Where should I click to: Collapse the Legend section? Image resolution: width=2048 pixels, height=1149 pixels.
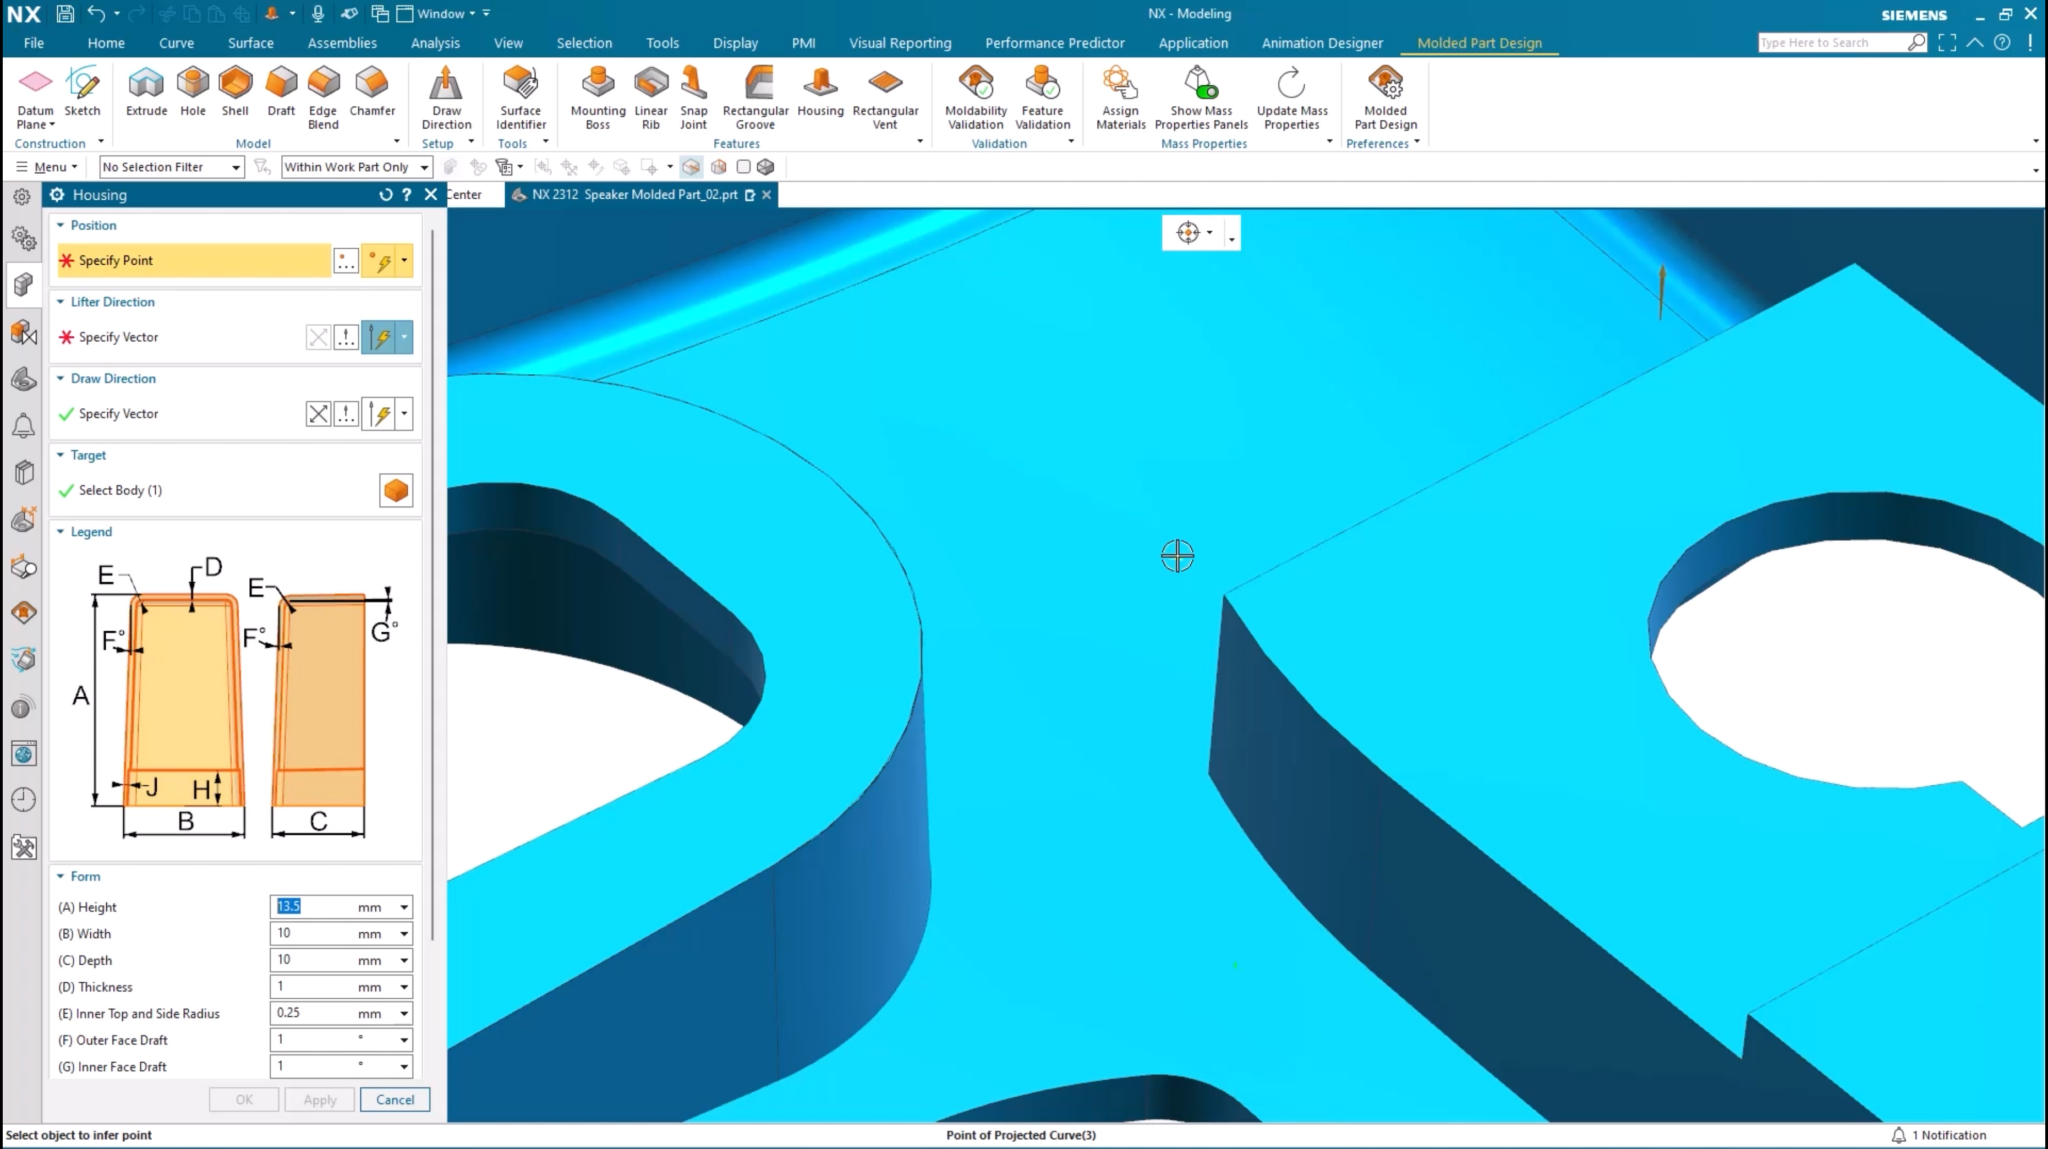tap(59, 531)
